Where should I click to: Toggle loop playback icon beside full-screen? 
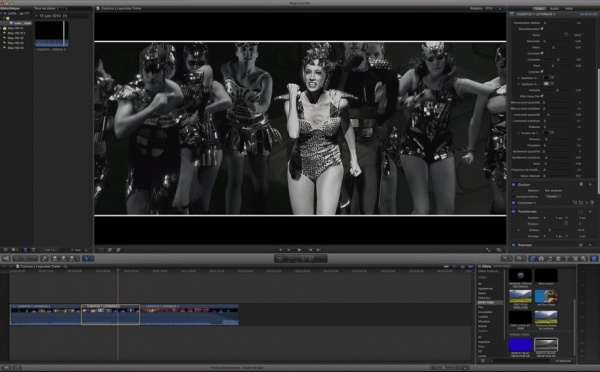499,250
